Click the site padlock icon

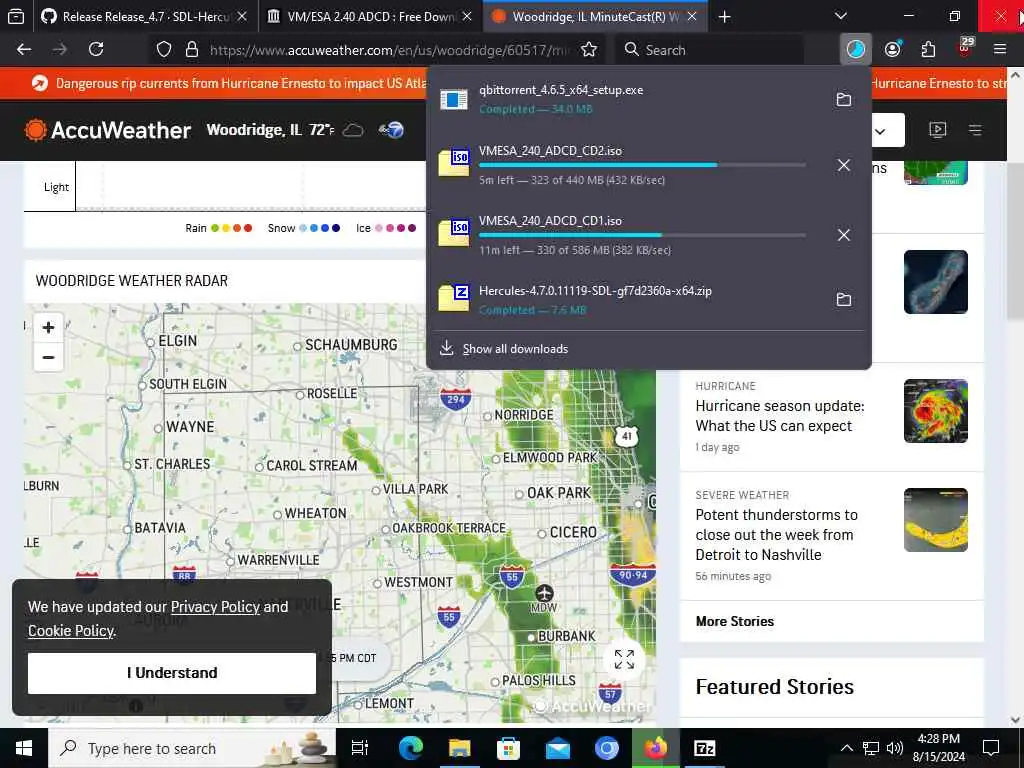coord(191,50)
